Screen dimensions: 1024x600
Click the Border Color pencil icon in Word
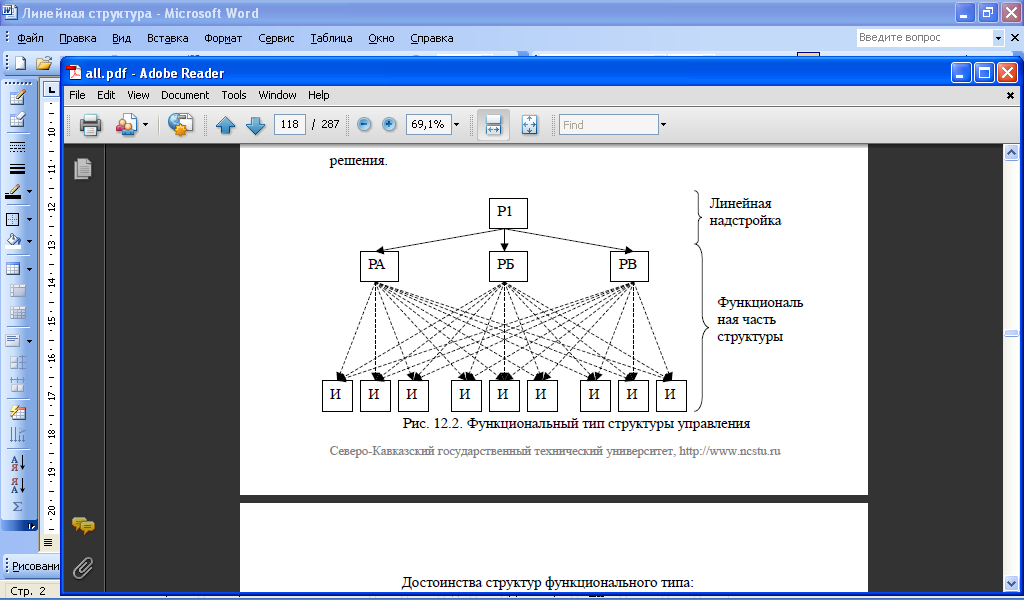coord(14,192)
